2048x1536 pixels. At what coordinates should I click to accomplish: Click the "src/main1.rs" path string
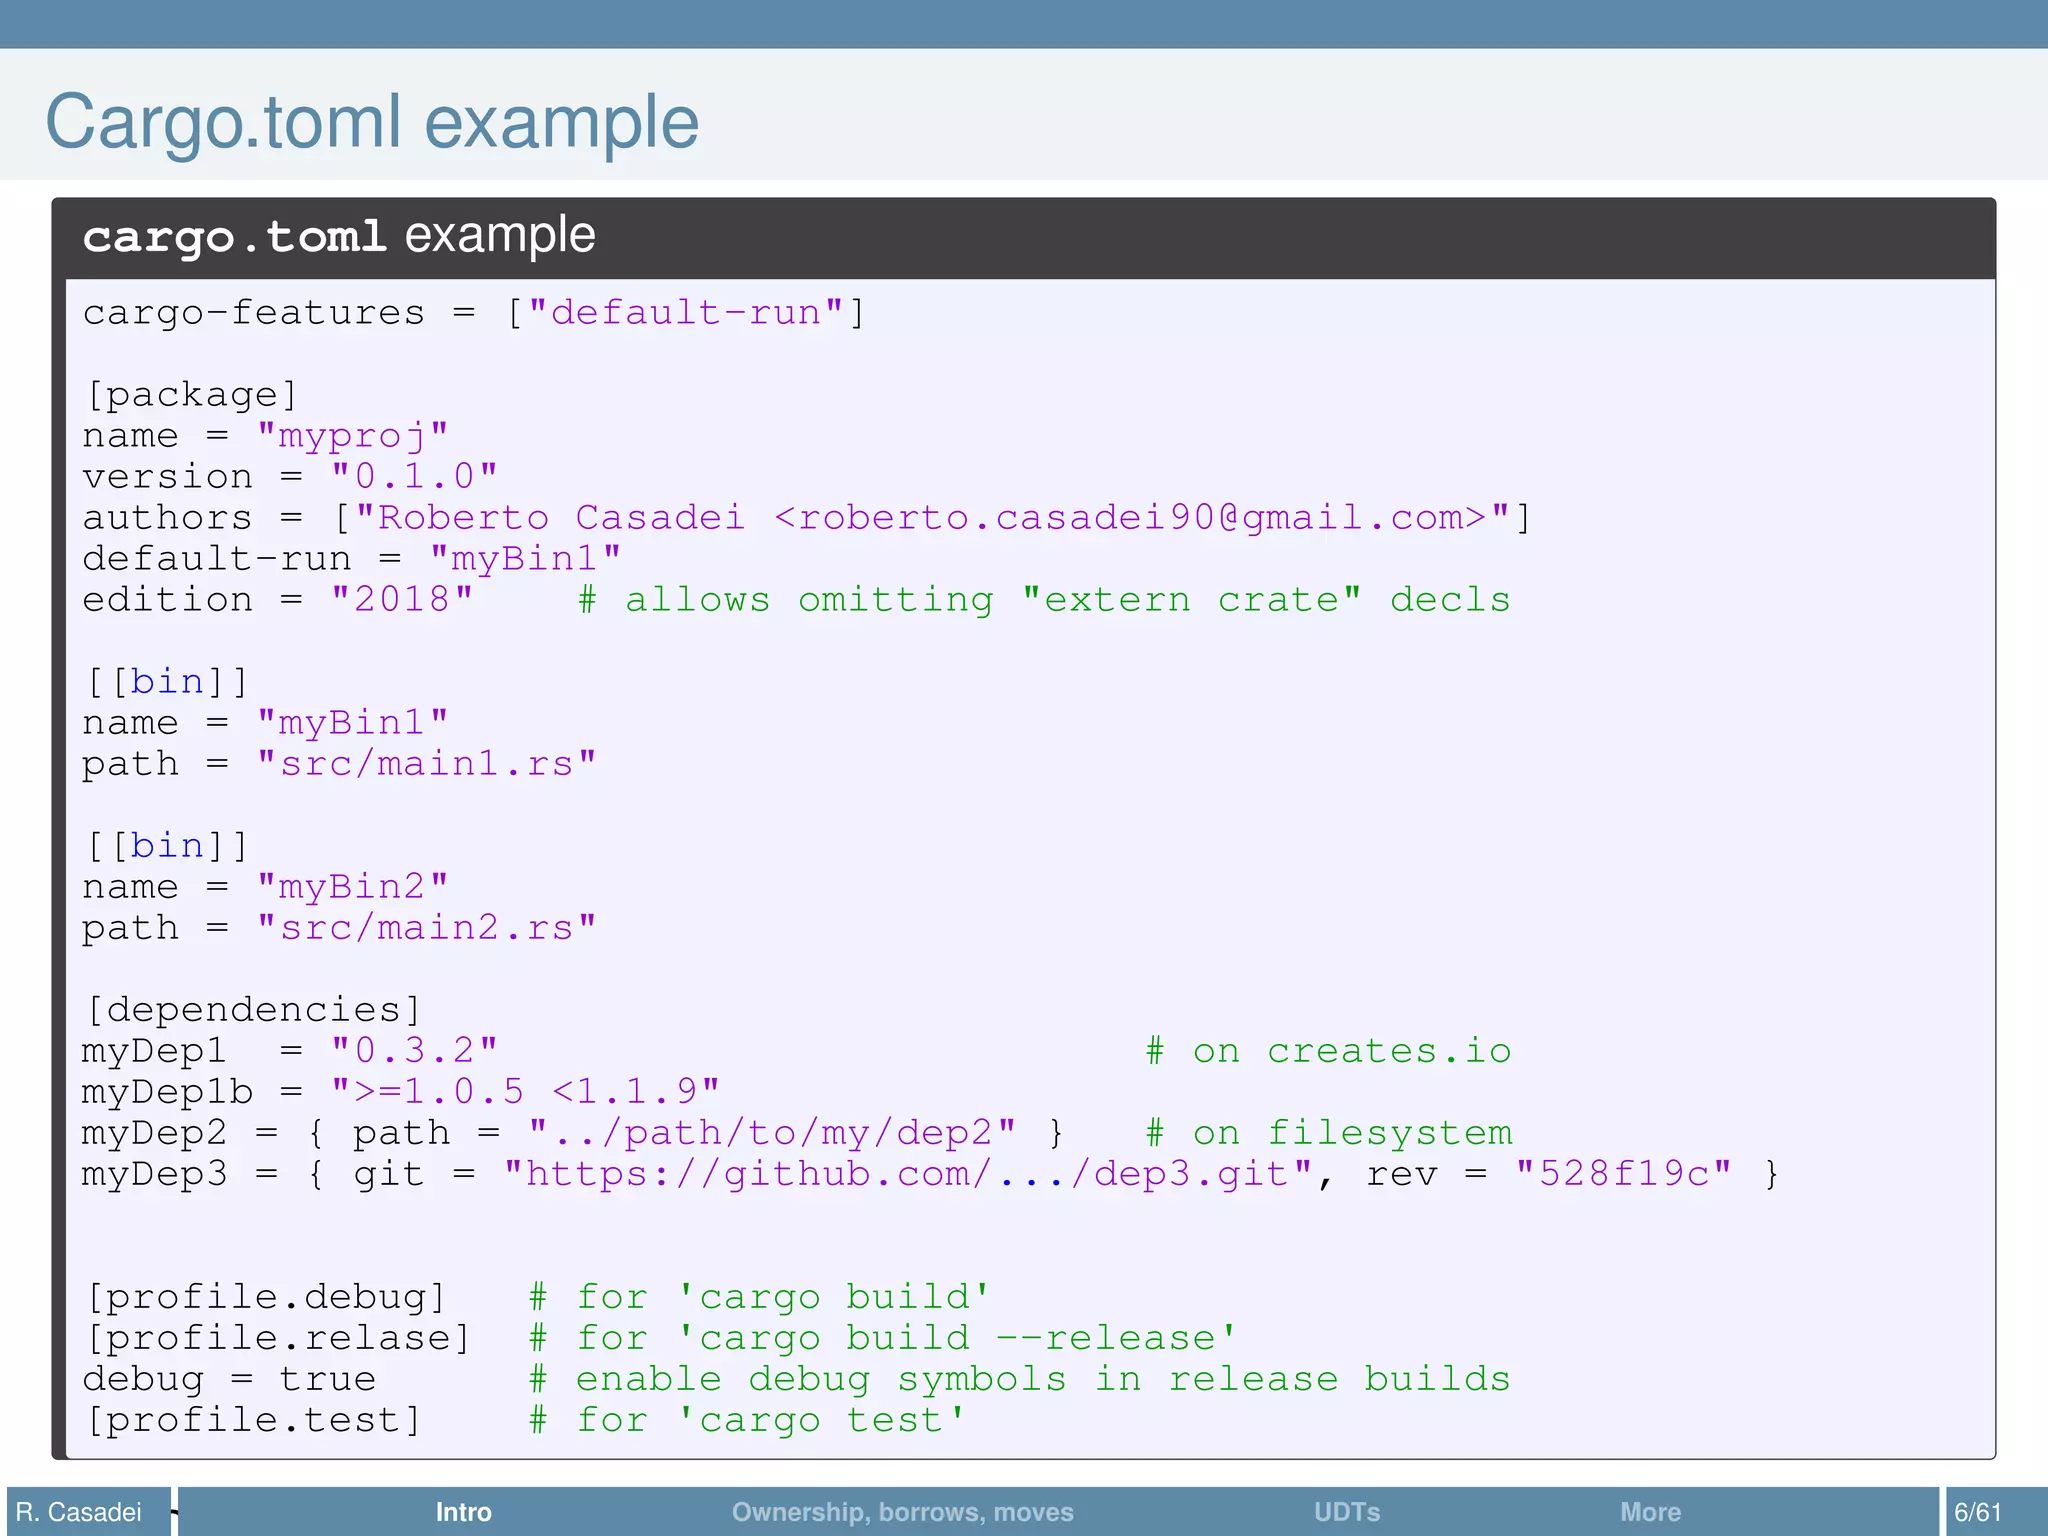tap(426, 764)
